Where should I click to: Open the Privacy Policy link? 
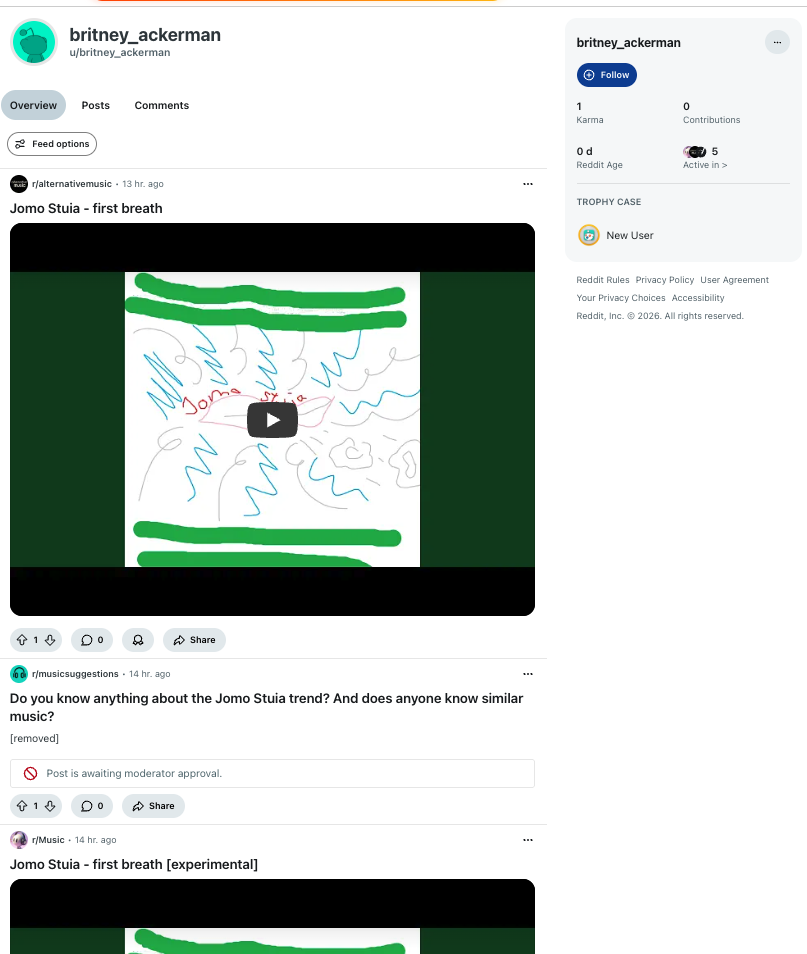(665, 280)
